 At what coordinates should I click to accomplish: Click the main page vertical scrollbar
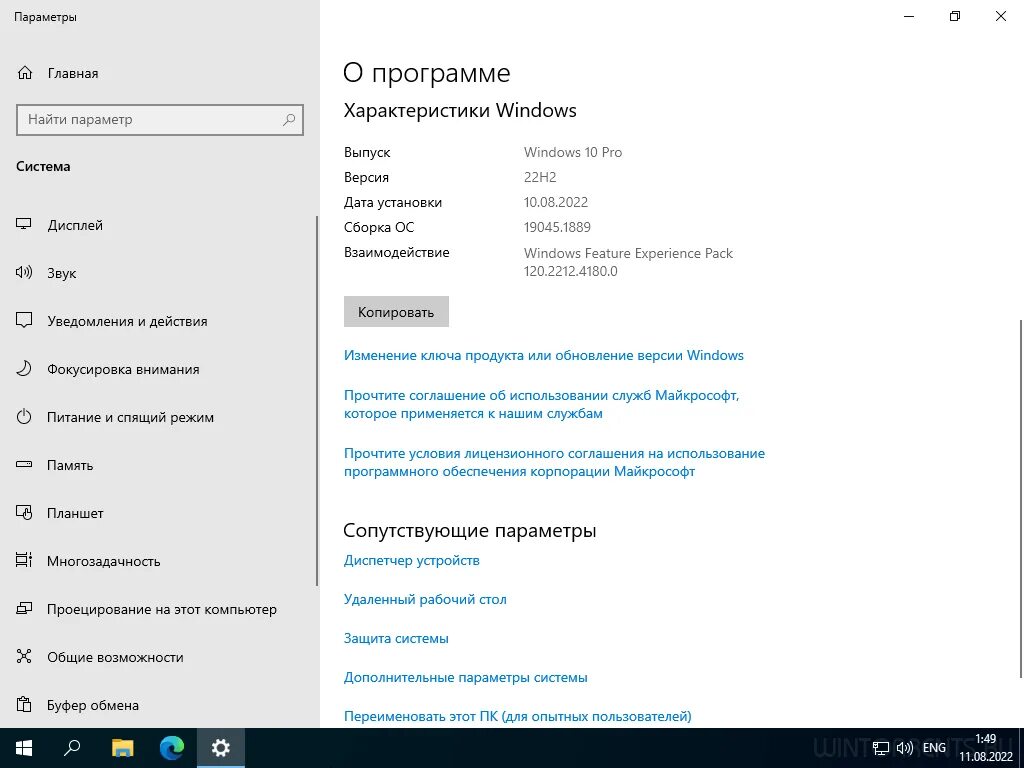click(1021, 500)
